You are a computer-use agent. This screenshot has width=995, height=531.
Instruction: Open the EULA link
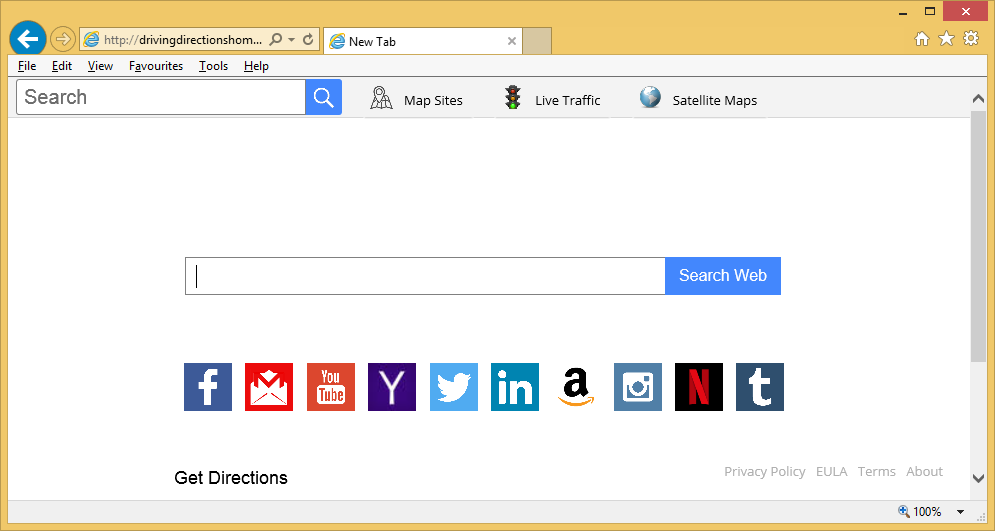[831, 471]
